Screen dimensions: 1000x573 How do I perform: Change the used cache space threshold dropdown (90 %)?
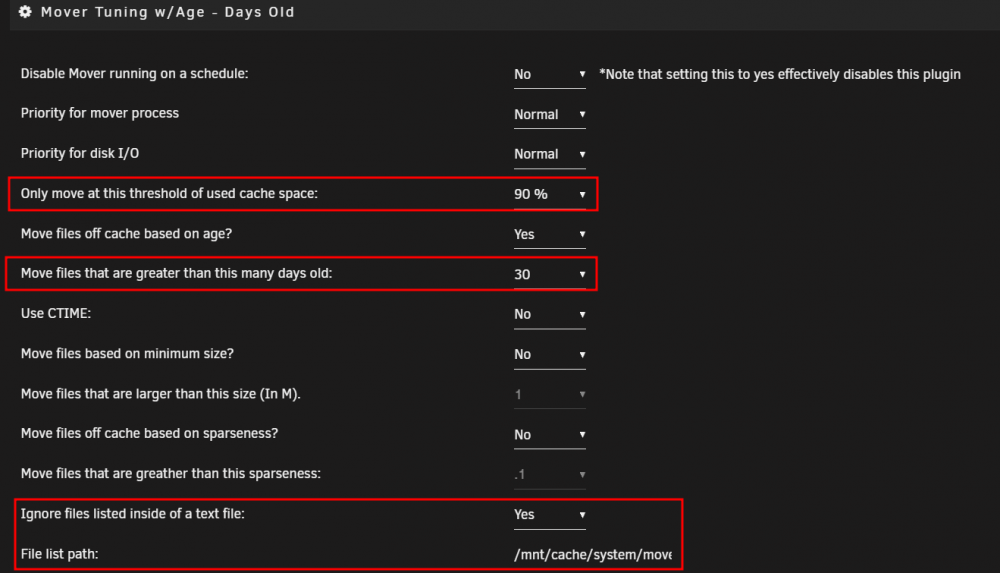pyautogui.click(x=550, y=195)
